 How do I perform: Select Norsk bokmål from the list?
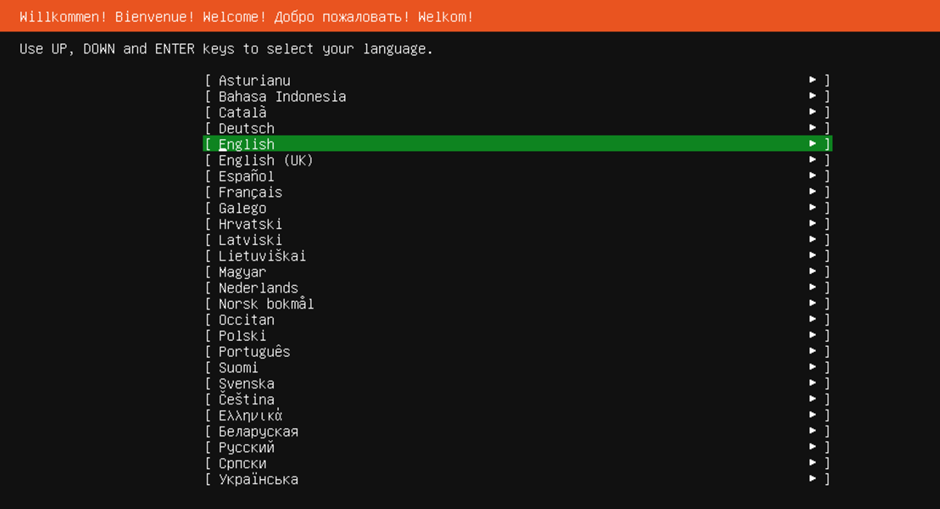click(x=266, y=304)
